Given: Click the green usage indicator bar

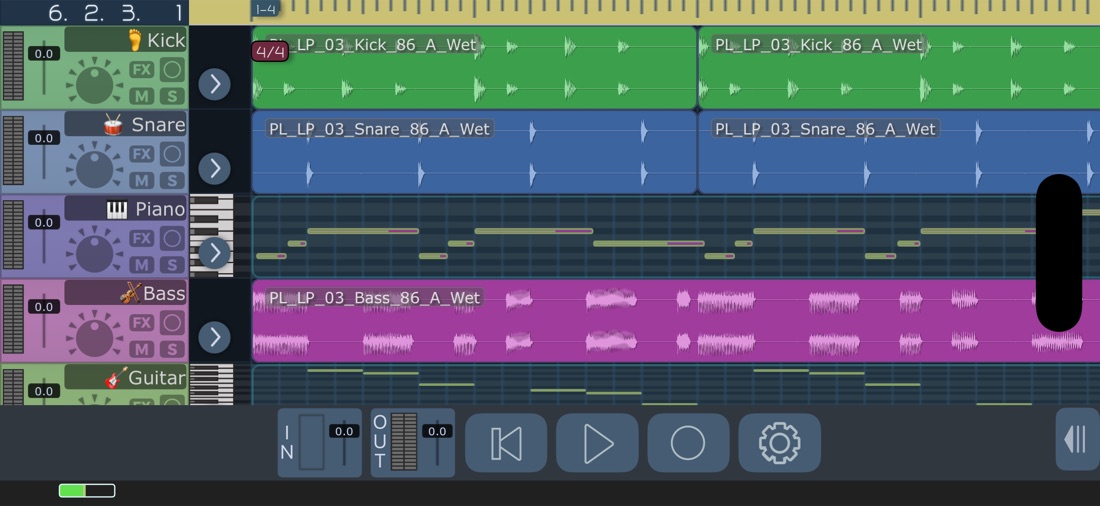Looking at the screenshot, I should pos(87,491).
